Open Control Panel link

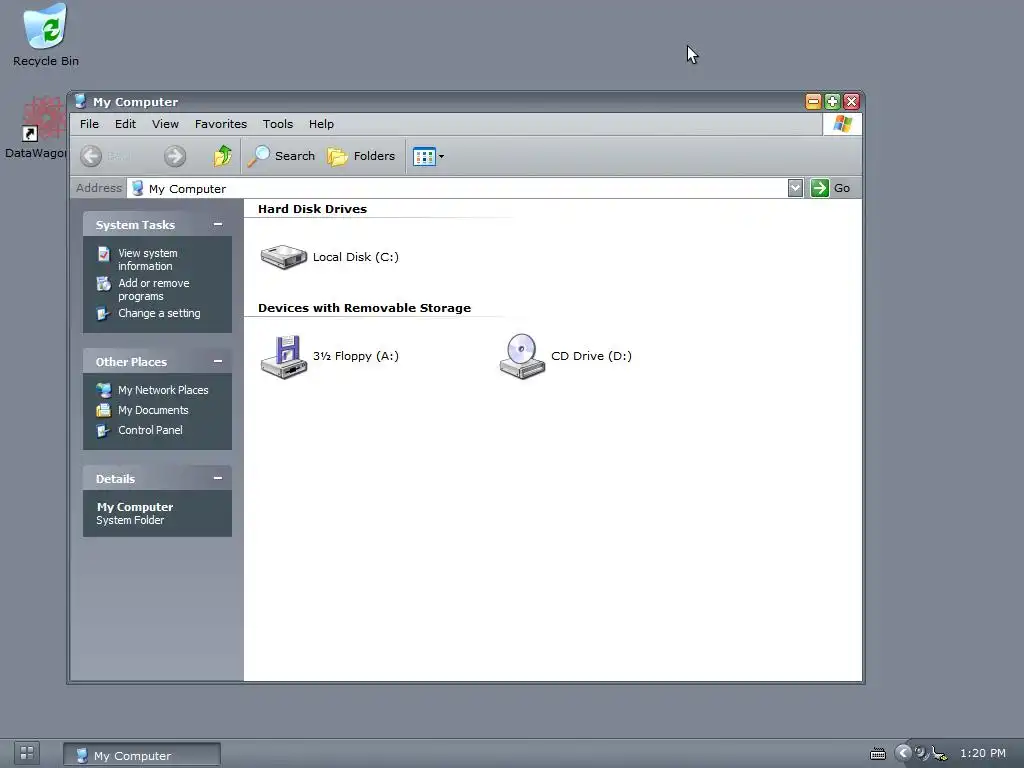150,430
